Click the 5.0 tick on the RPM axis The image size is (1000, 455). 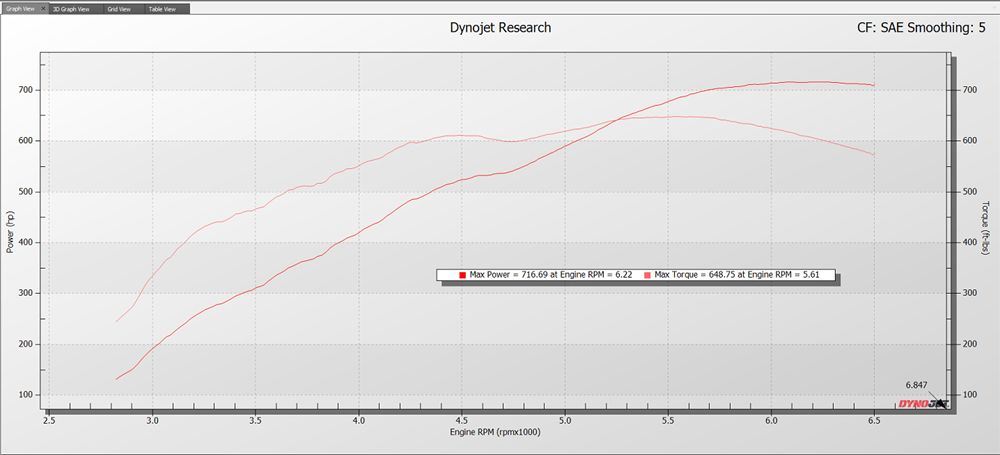[x=564, y=422]
